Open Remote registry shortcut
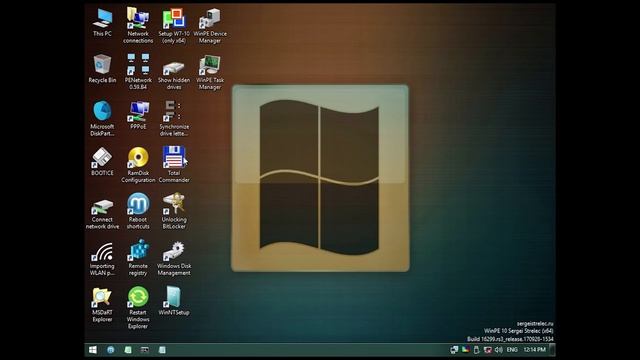 coord(138,258)
